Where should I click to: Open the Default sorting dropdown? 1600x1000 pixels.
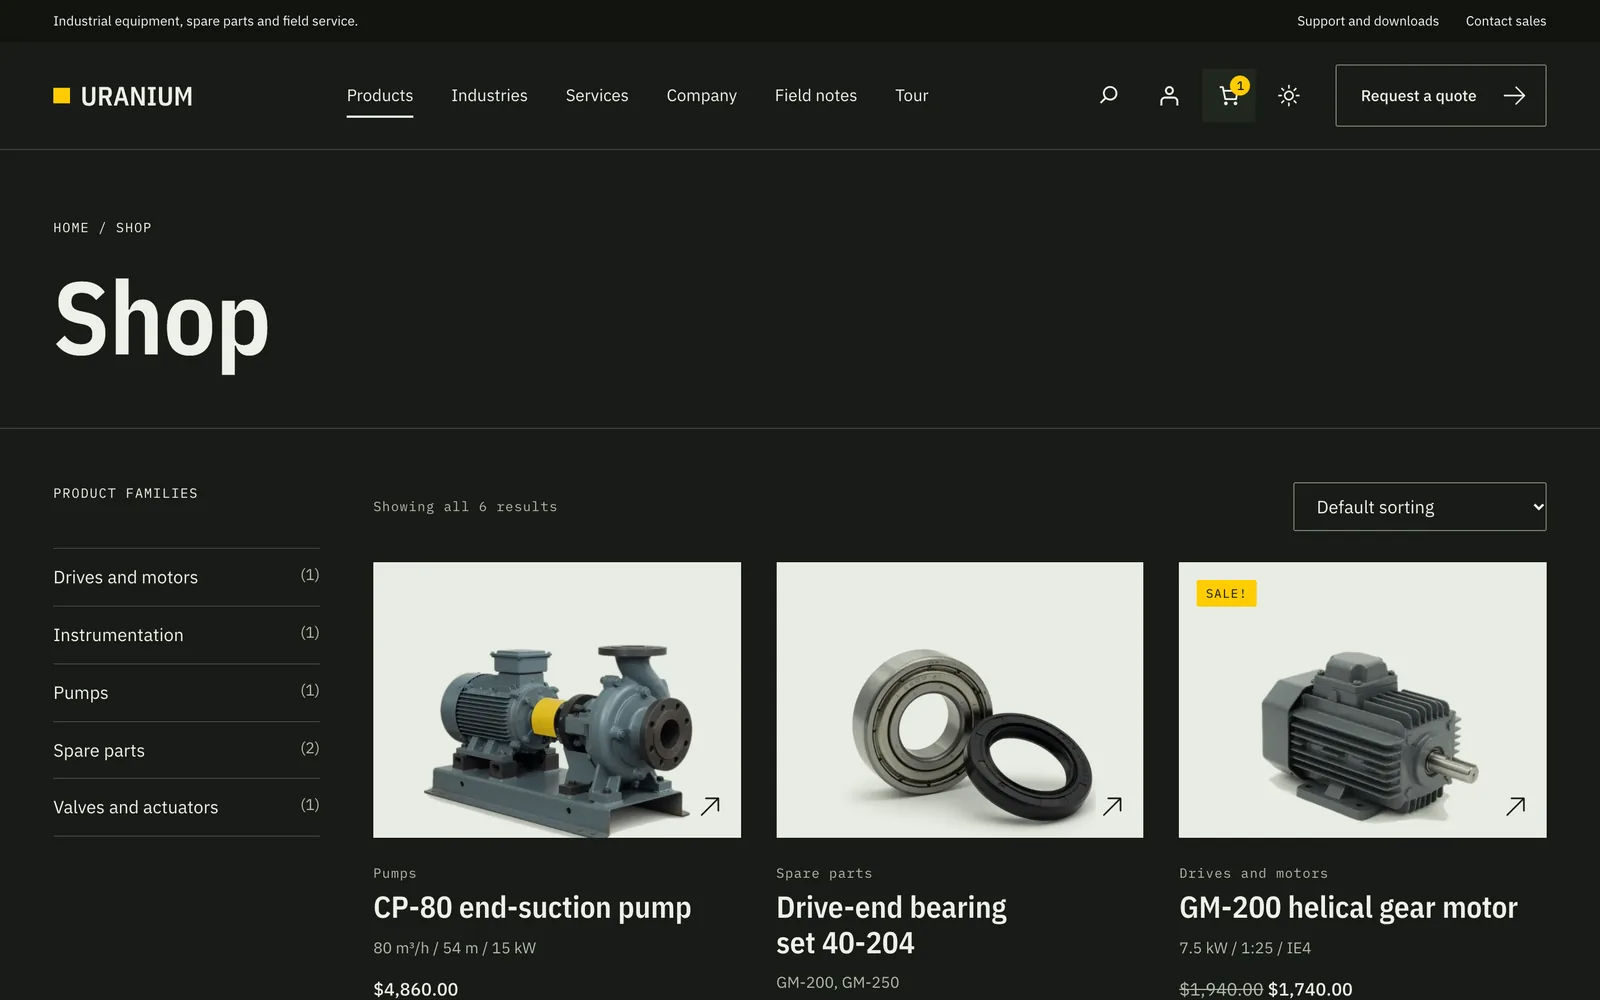(x=1419, y=507)
